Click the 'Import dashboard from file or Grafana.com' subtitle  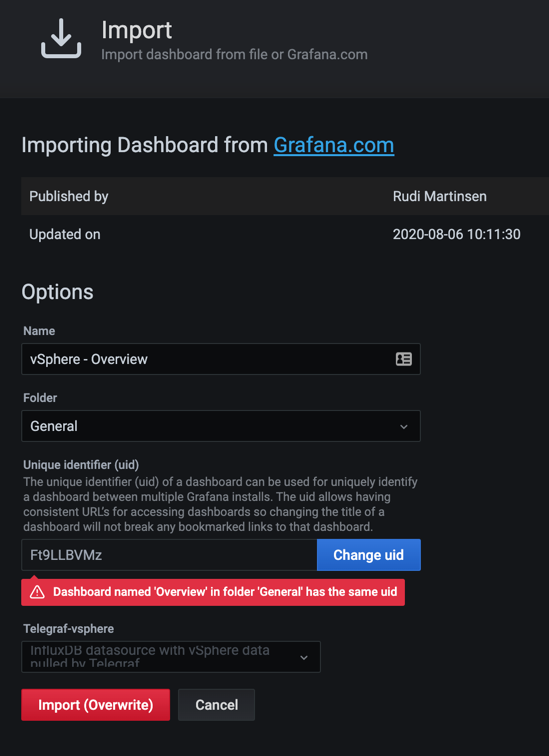click(x=234, y=54)
